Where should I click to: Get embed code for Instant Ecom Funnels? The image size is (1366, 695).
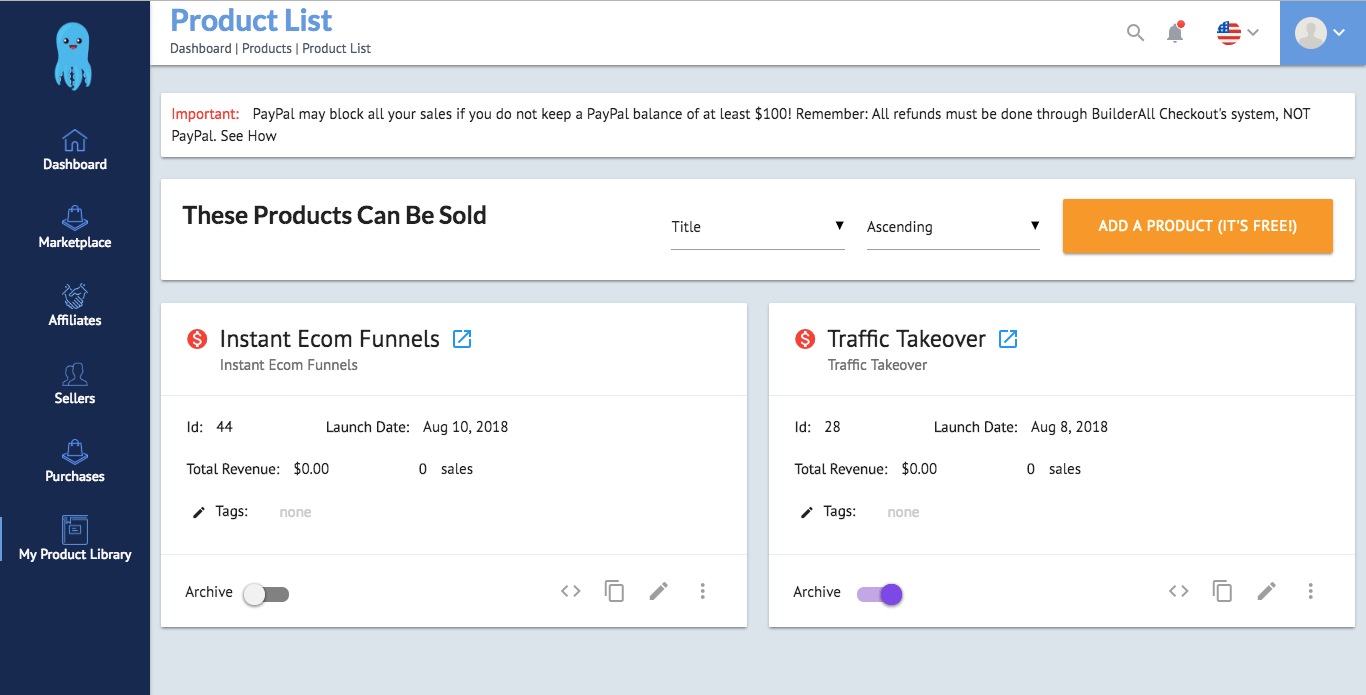point(571,591)
